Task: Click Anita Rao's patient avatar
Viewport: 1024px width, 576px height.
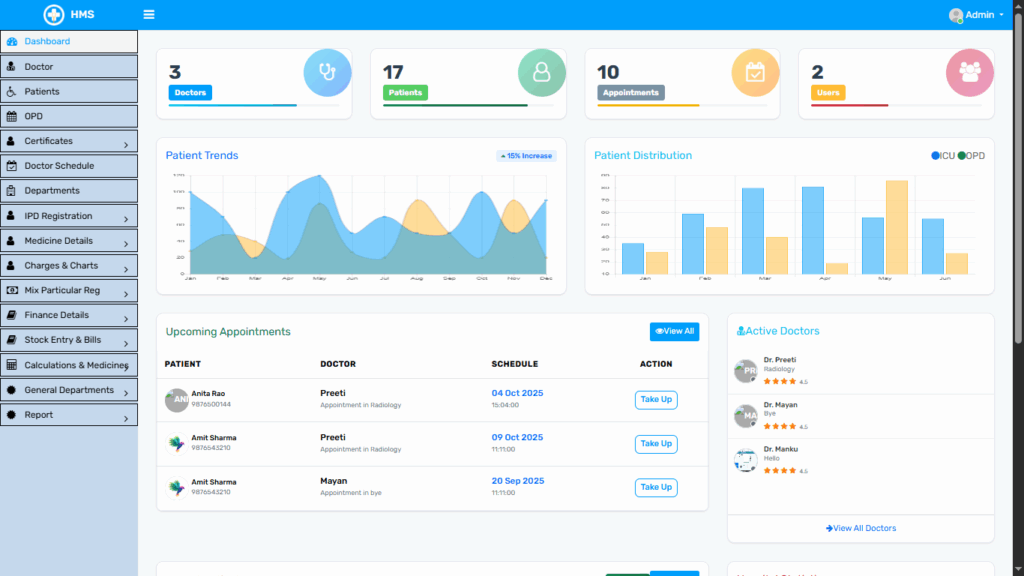Action: pos(176,400)
